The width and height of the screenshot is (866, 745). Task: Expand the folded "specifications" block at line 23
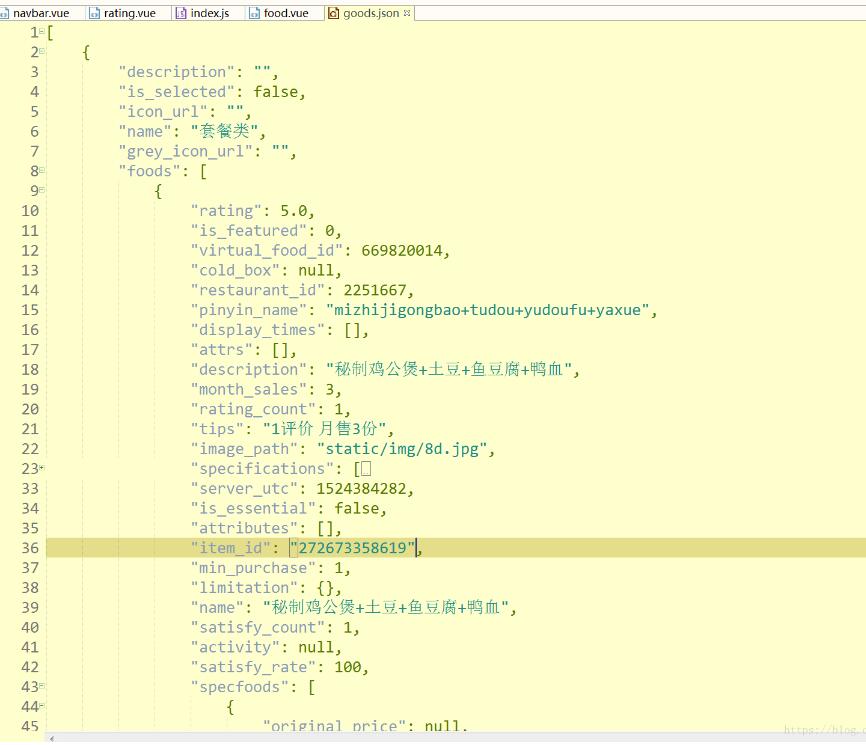click(41, 469)
